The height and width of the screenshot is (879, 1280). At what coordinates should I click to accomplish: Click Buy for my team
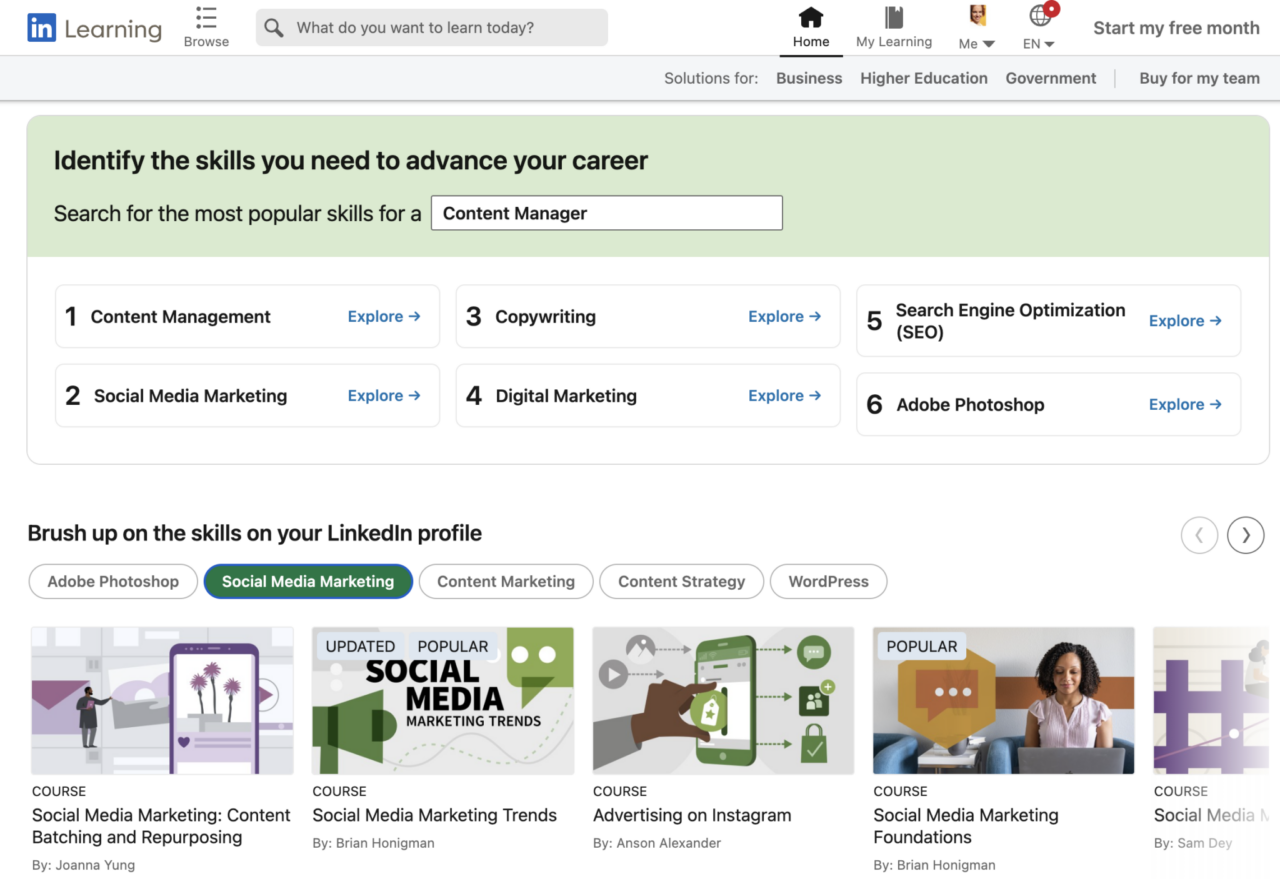pyautogui.click(x=1199, y=78)
